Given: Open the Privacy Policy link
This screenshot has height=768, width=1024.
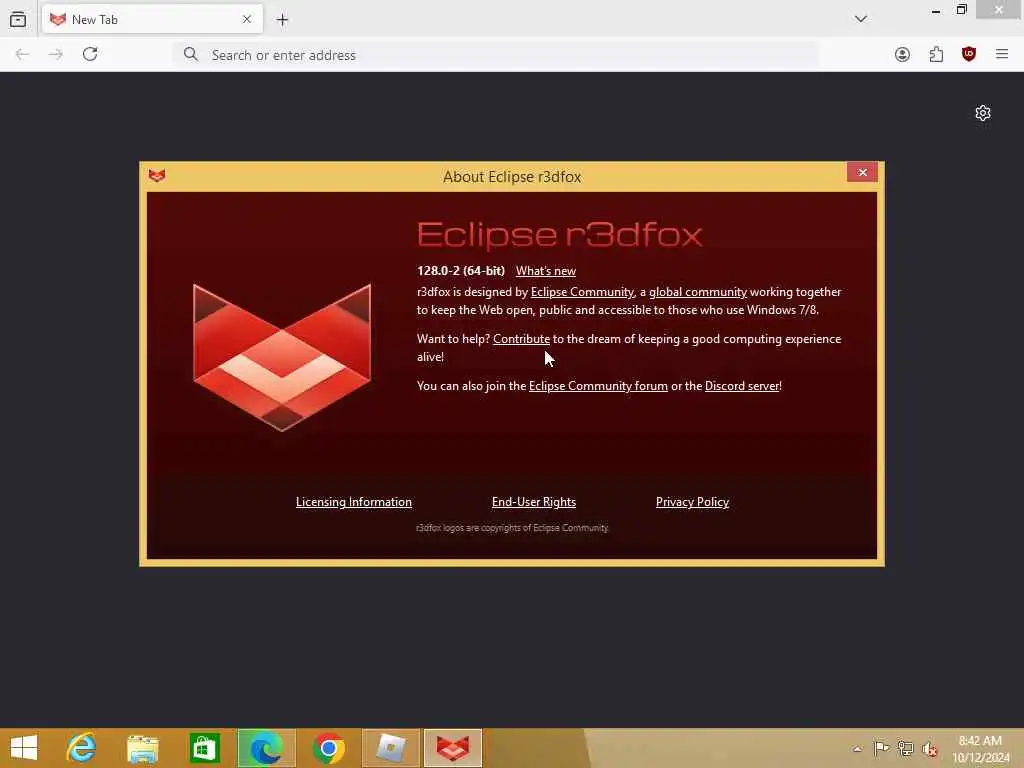Looking at the screenshot, I should click(692, 502).
